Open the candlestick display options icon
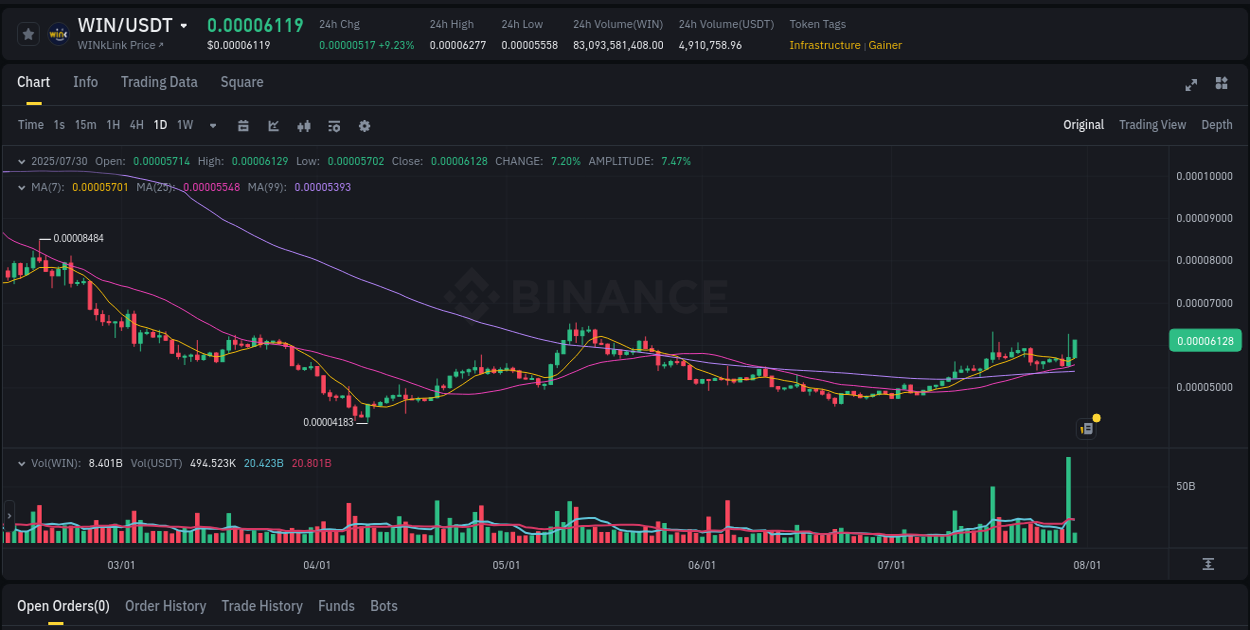Screen dimensions: 1250x630 pyautogui.click(x=304, y=126)
